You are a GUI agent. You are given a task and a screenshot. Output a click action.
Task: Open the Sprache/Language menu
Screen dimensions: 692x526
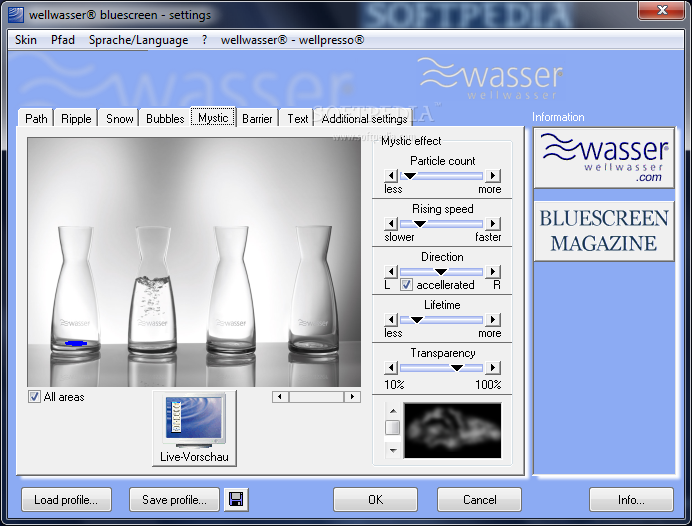click(138, 40)
